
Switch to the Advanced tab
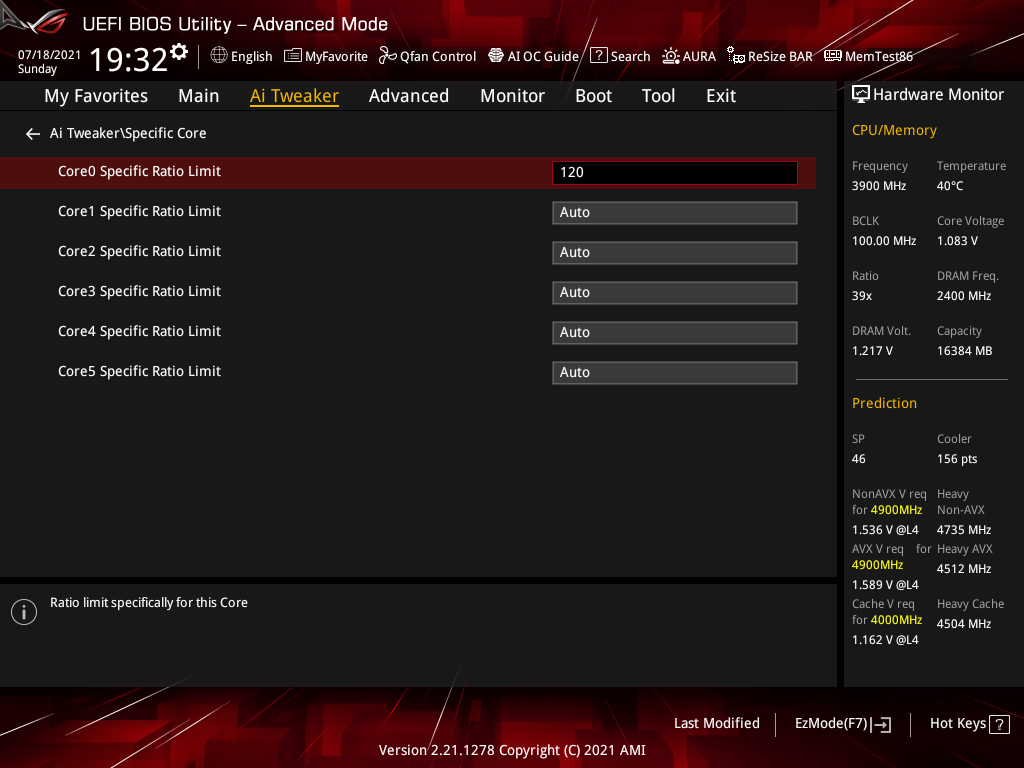(x=409, y=96)
